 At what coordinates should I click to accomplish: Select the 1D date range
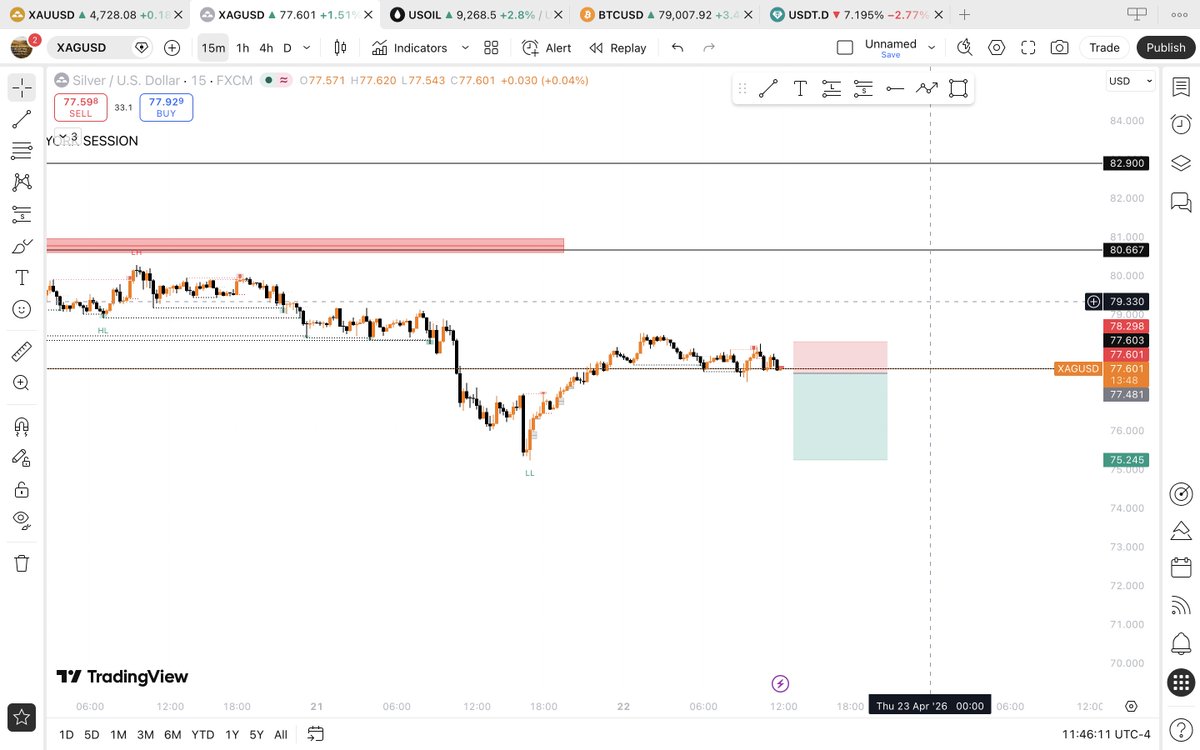tap(66, 735)
